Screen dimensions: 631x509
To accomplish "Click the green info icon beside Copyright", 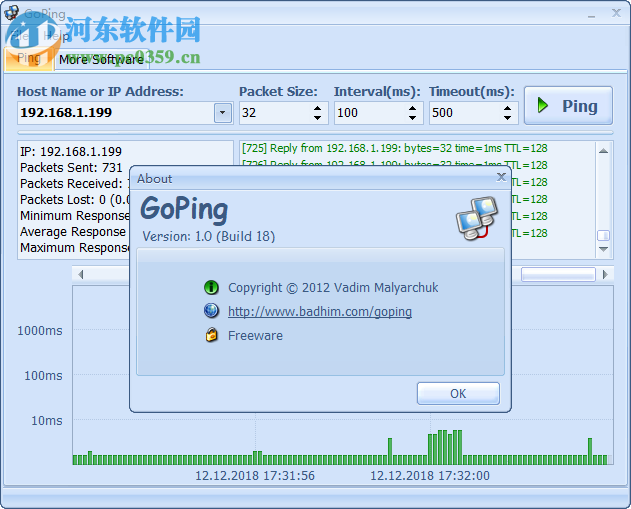I will coord(211,287).
